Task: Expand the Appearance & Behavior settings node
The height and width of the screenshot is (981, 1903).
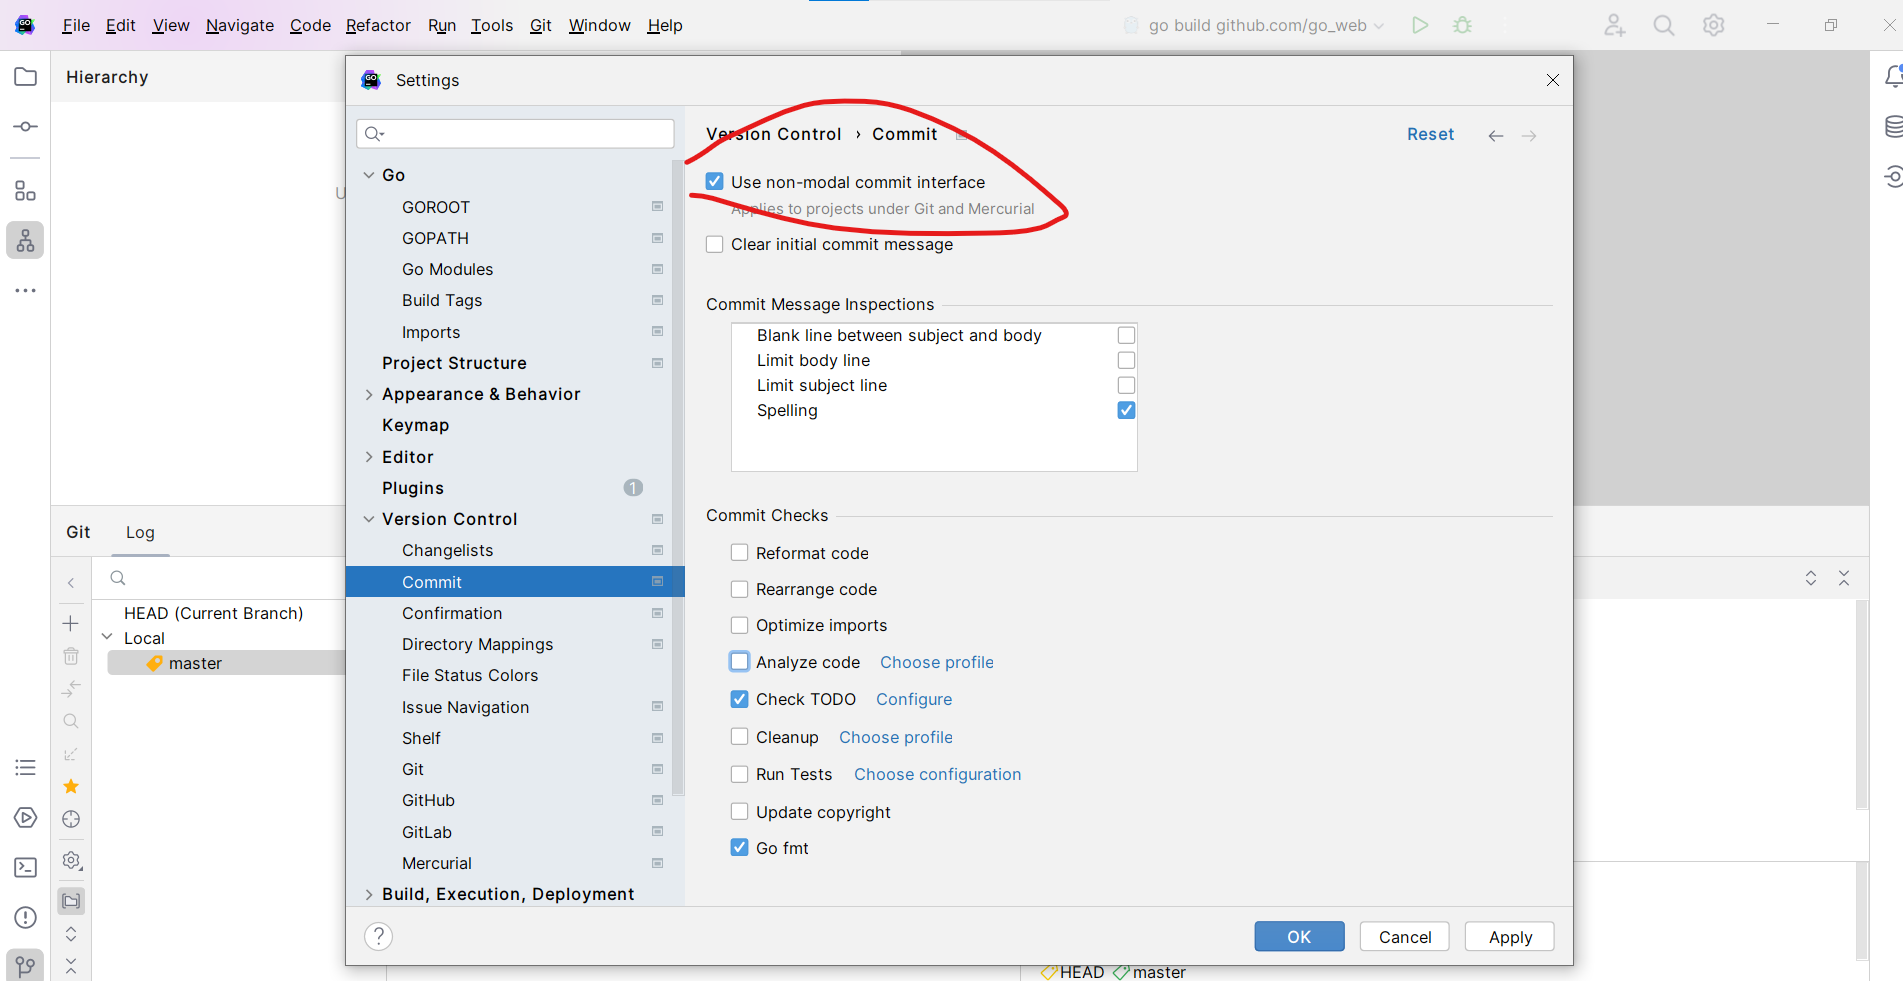Action: coord(369,395)
